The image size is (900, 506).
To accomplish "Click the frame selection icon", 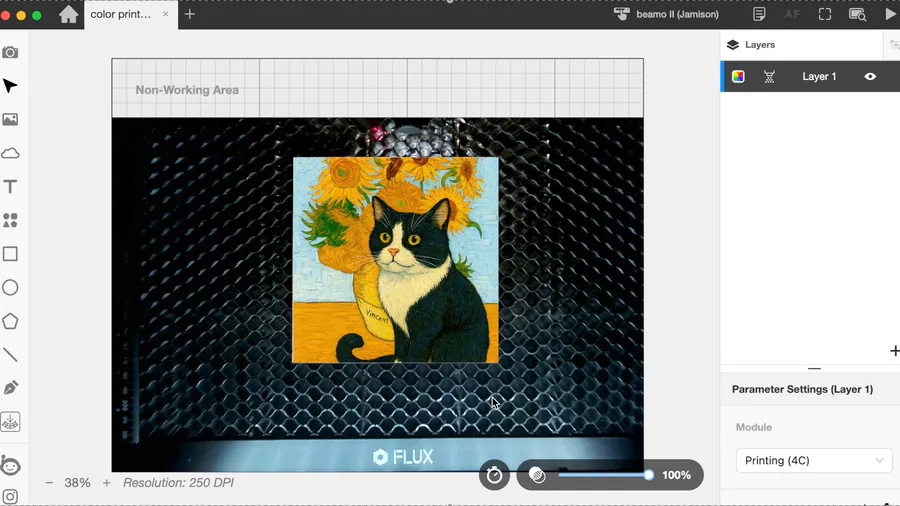I will coord(825,14).
